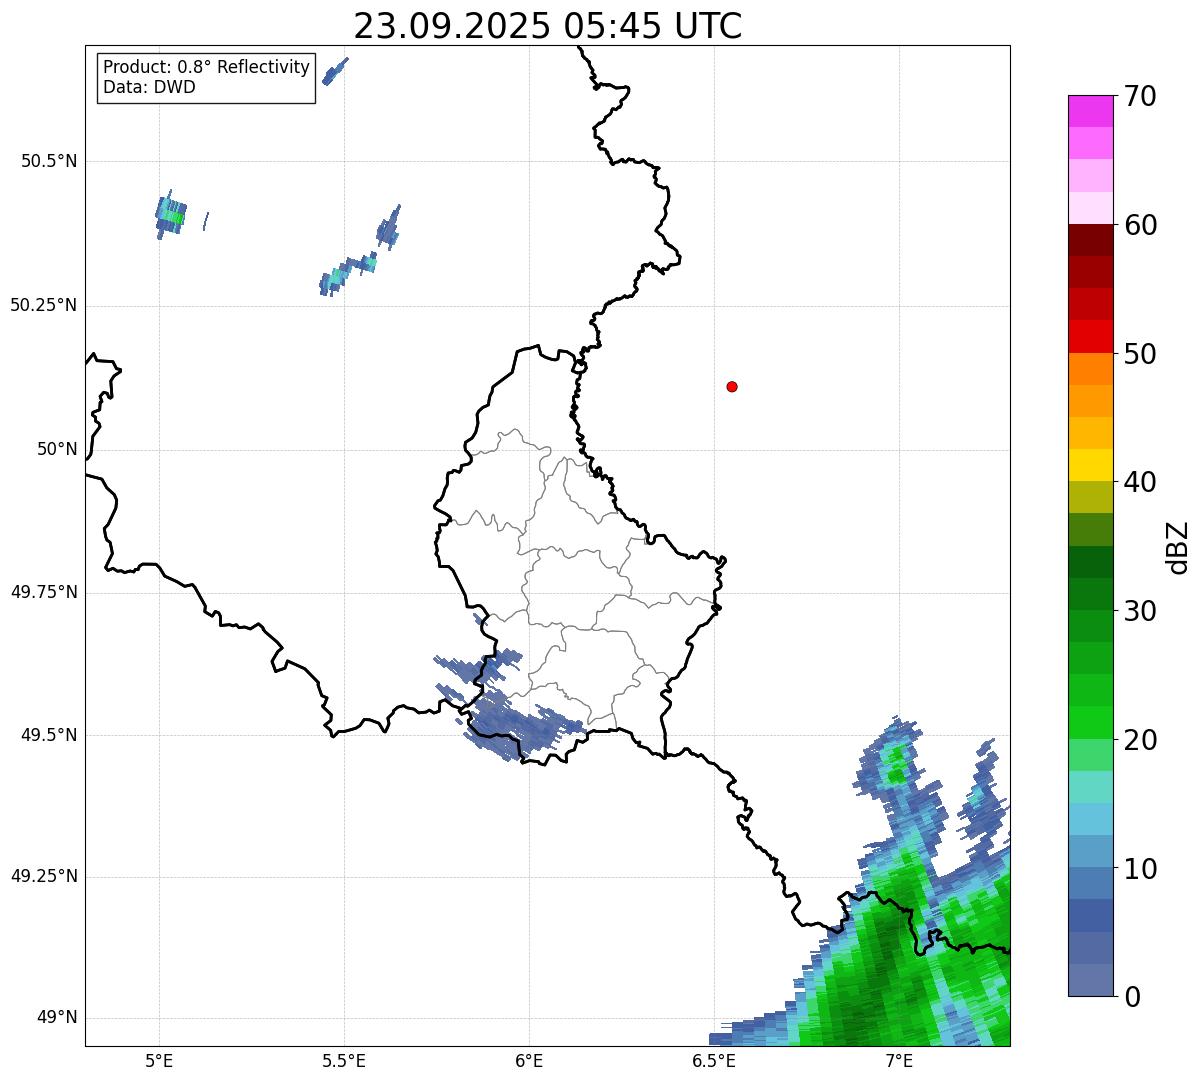Click the dBZ colorbar axis label
The height and width of the screenshot is (1081, 1202).
tap(1179, 547)
